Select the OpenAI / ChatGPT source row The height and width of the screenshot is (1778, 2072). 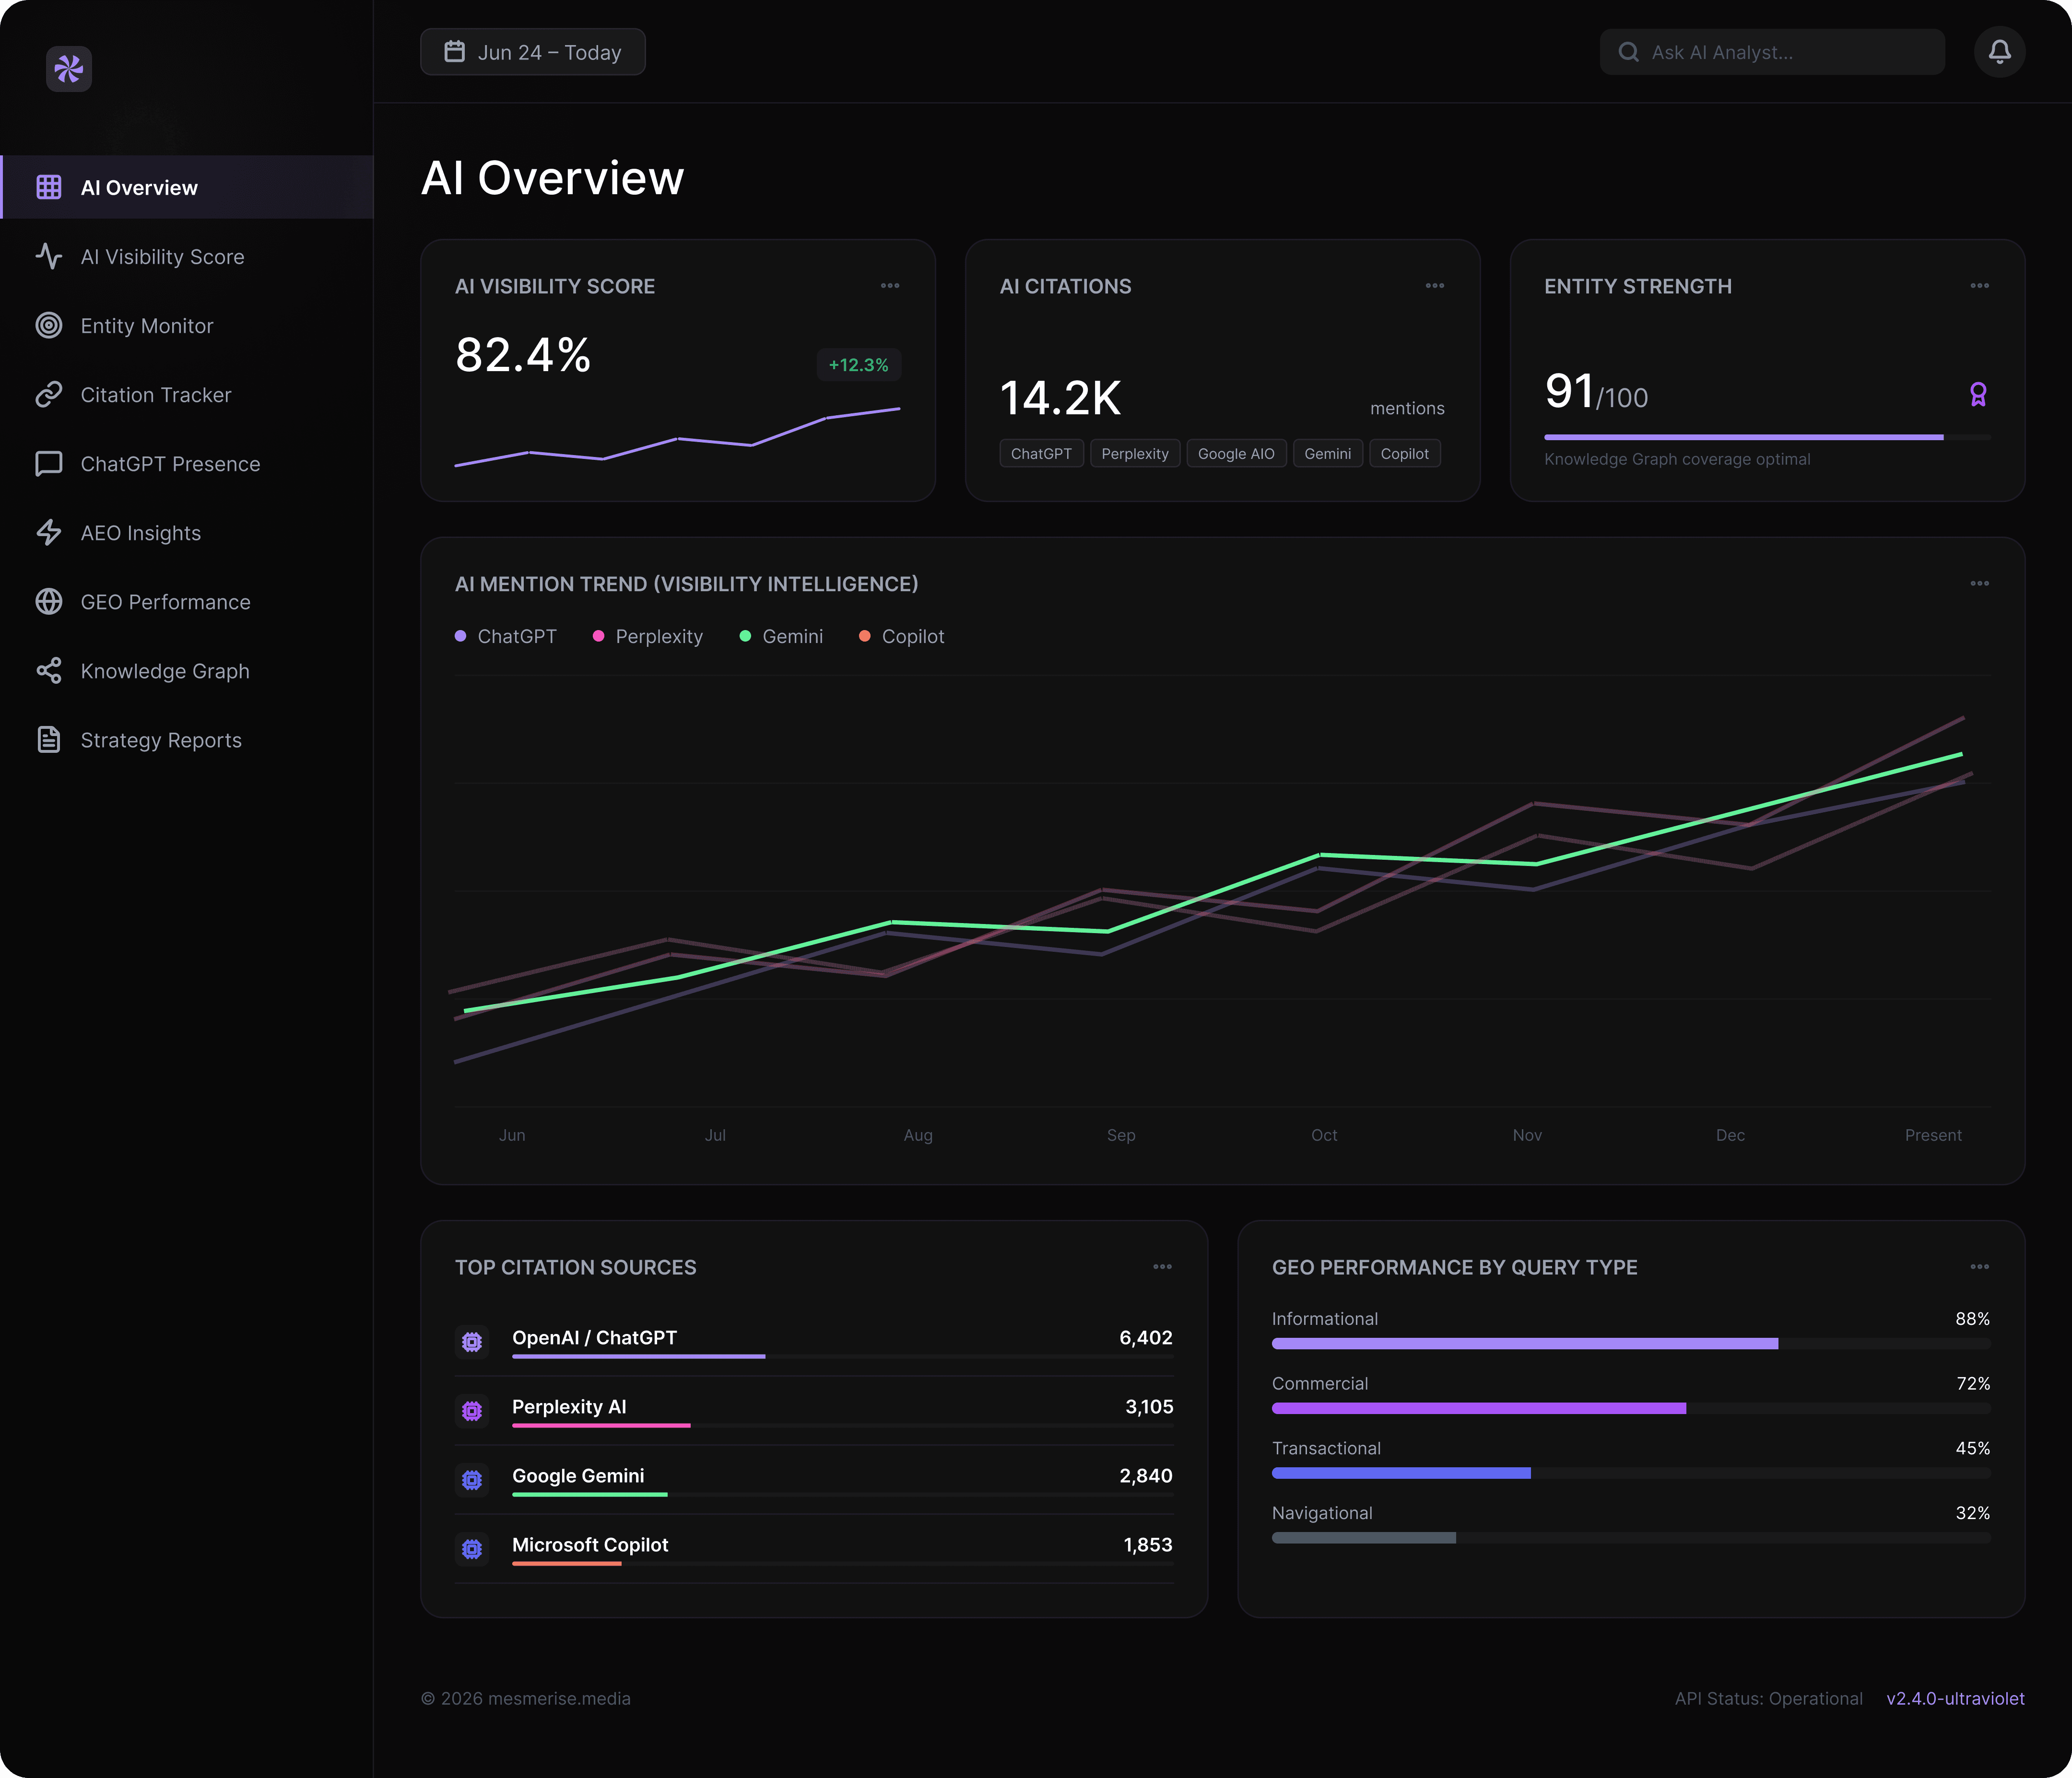coord(814,1342)
